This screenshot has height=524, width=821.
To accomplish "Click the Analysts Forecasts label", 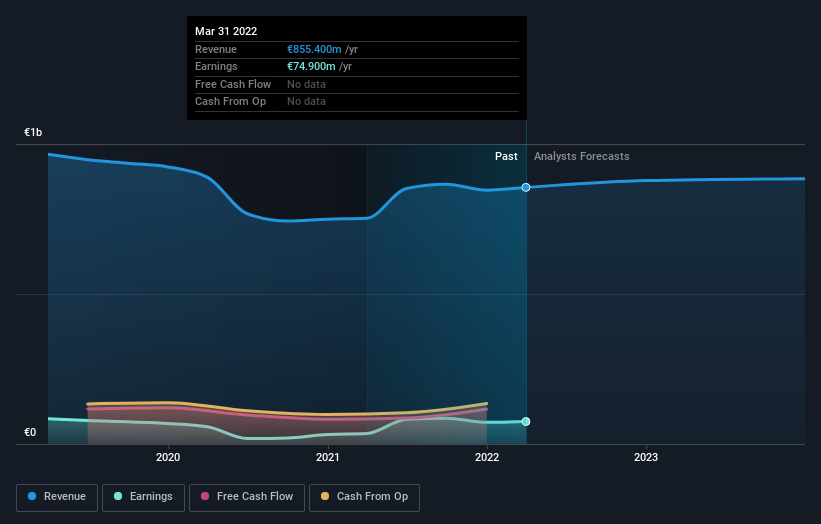I will [582, 156].
